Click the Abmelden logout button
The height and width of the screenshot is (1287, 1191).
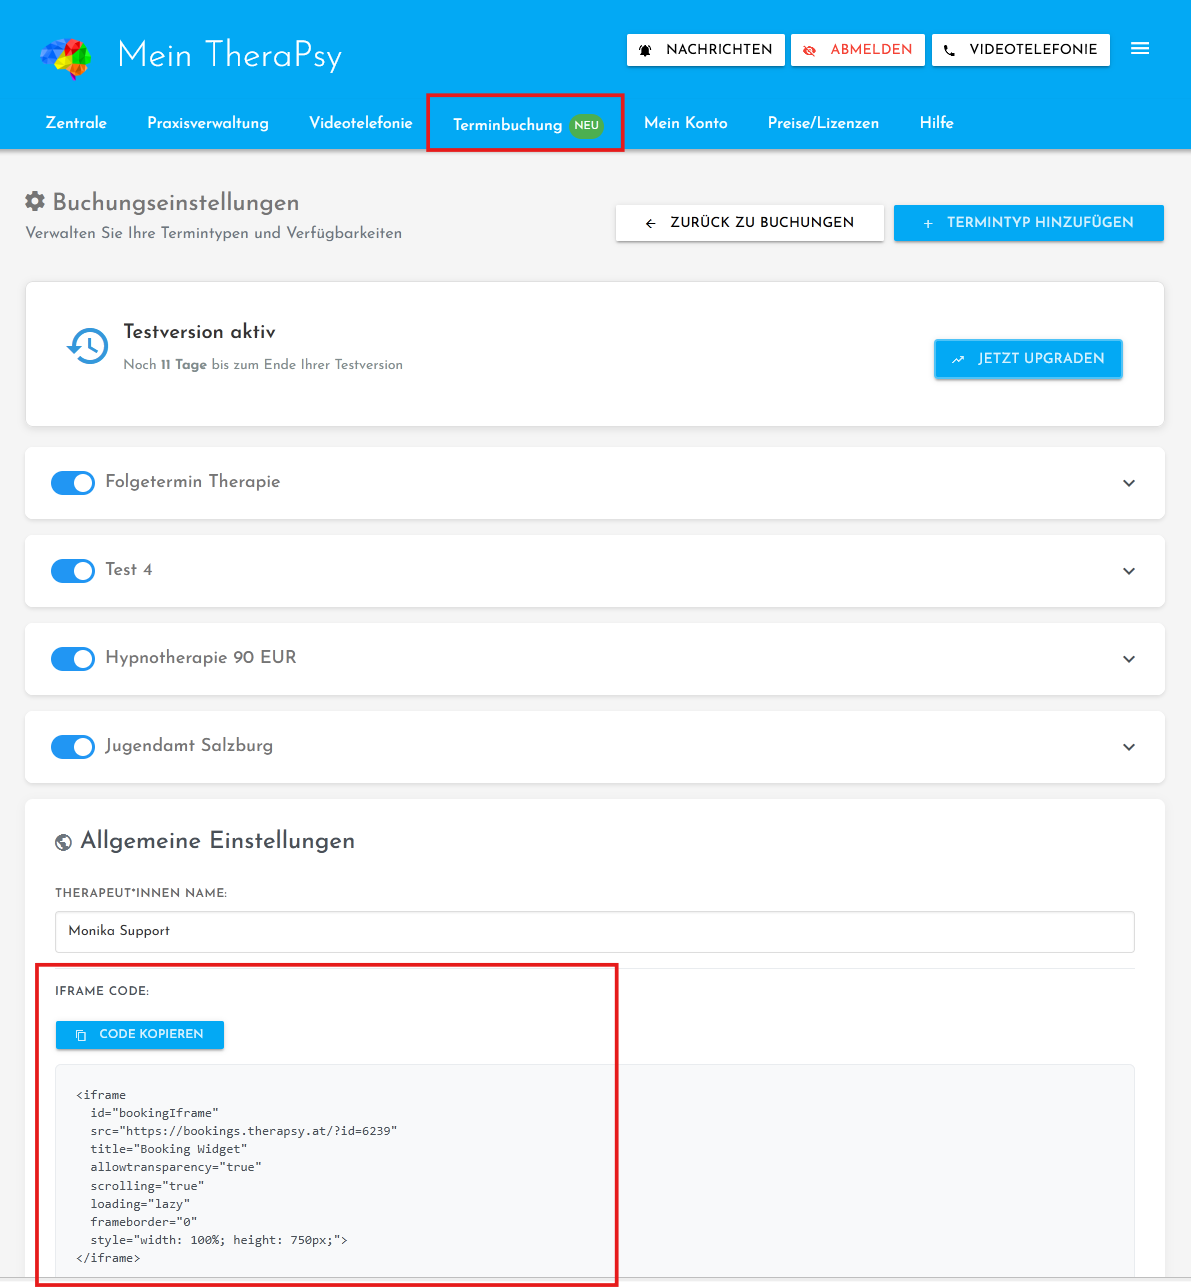point(858,50)
